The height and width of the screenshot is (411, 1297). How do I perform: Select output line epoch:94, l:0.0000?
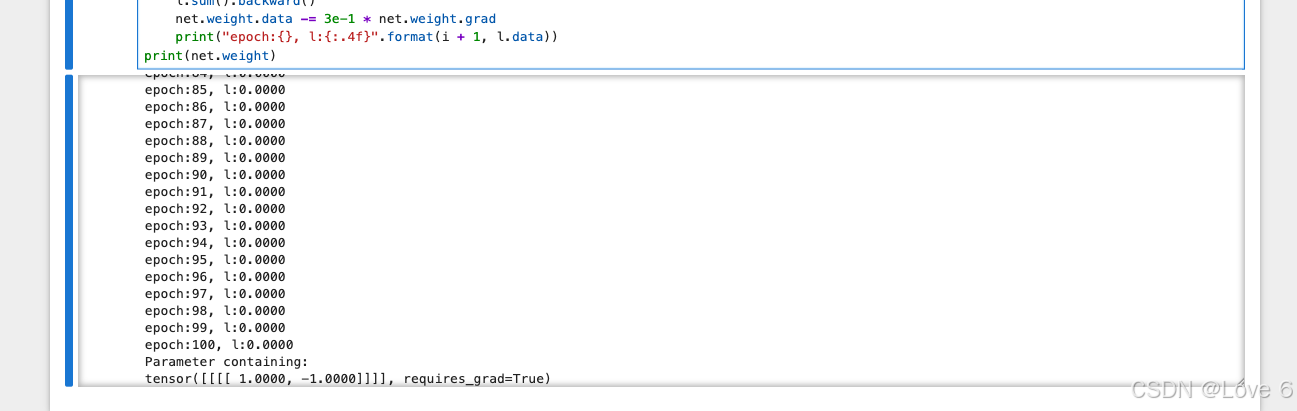215,243
